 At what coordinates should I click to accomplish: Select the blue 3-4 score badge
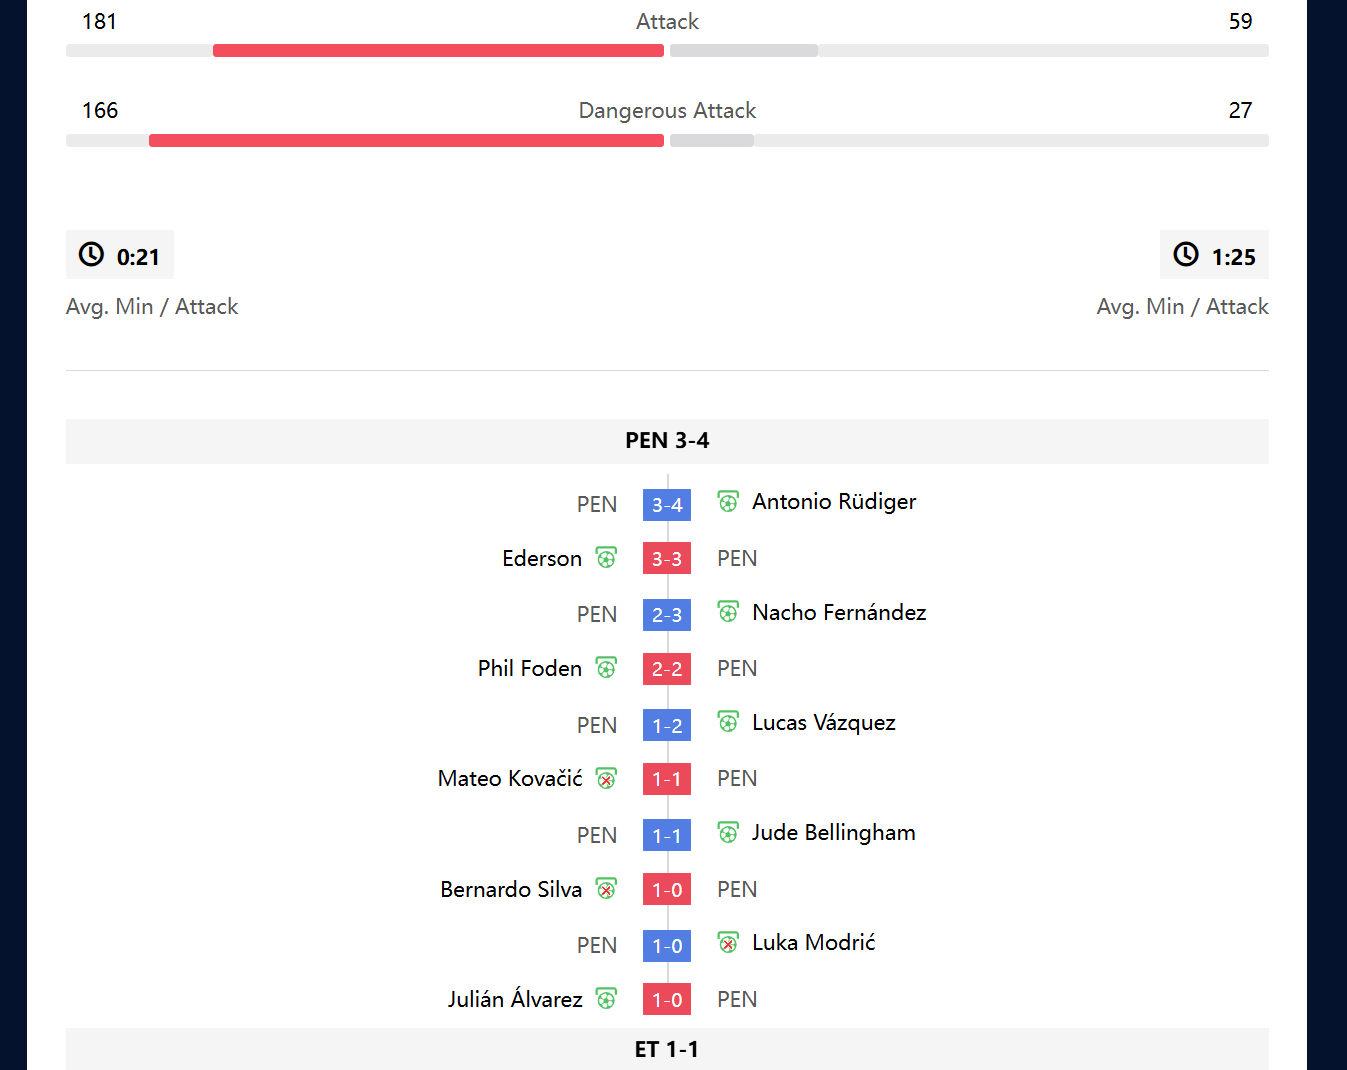coord(667,505)
